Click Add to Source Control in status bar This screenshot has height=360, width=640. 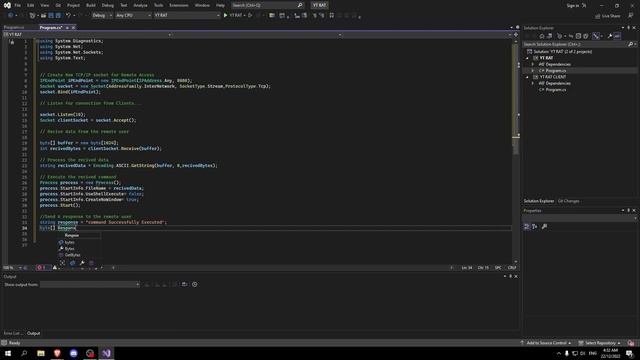546,343
